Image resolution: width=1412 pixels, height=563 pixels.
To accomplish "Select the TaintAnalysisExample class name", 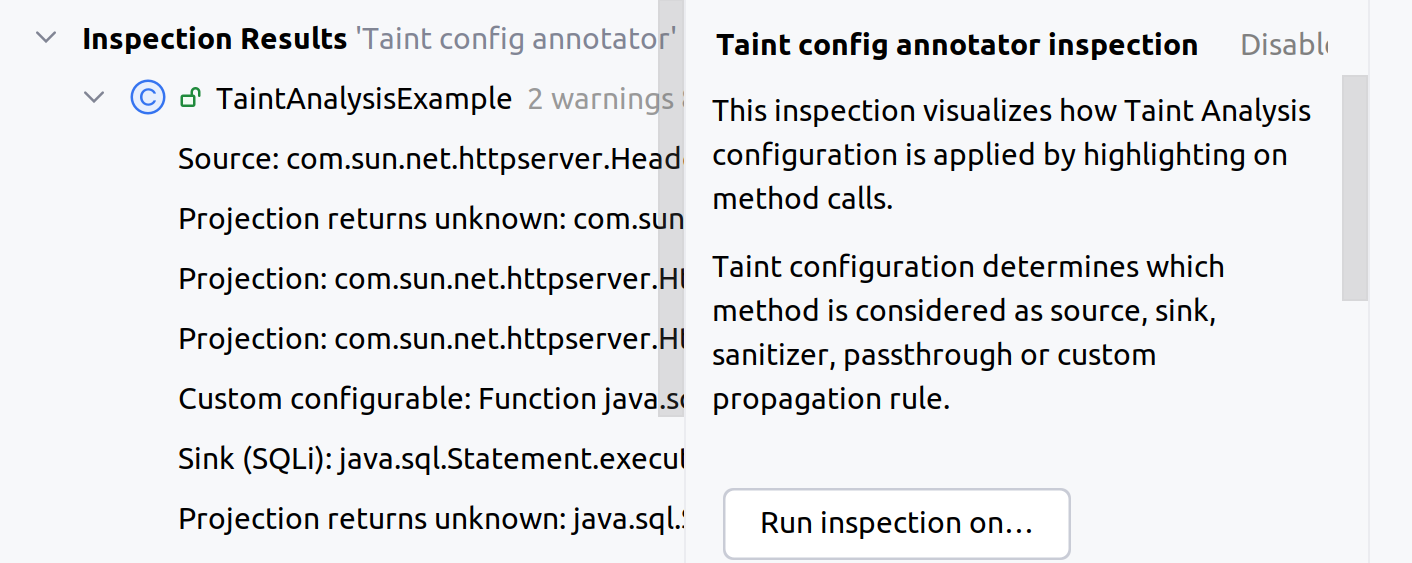I will [364, 99].
